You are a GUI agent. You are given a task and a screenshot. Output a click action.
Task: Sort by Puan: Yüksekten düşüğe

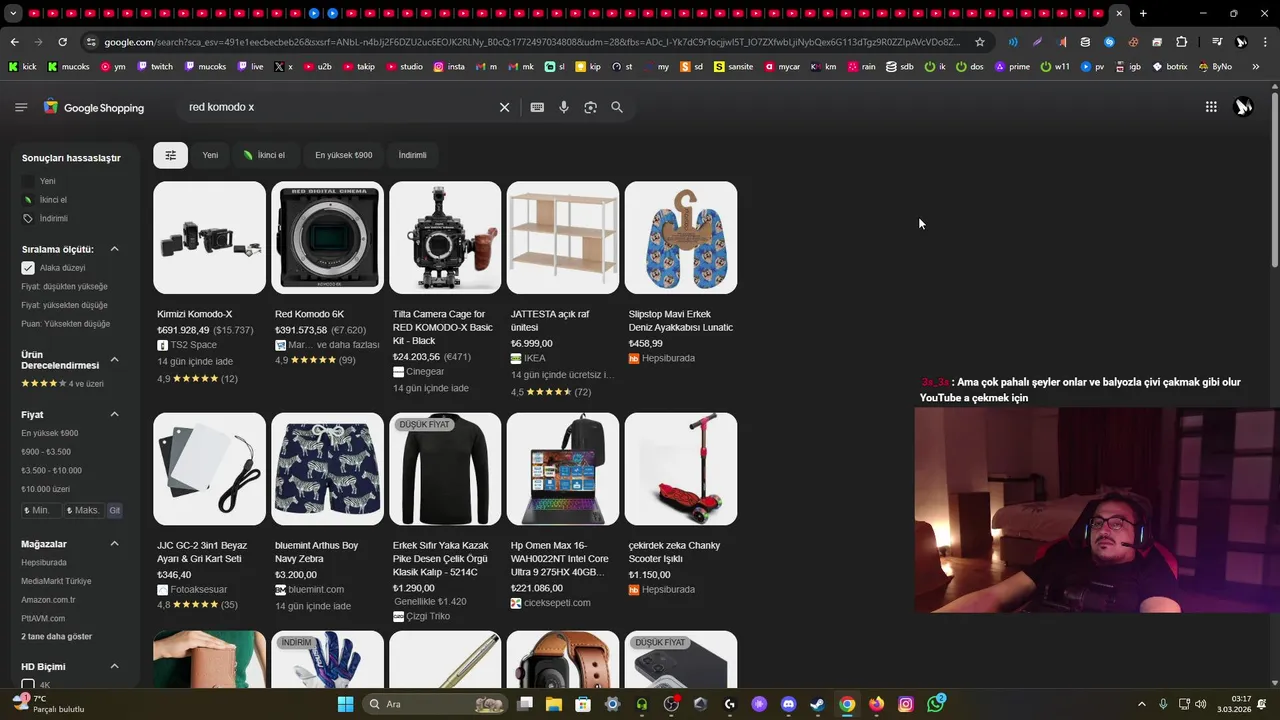tap(65, 324)
